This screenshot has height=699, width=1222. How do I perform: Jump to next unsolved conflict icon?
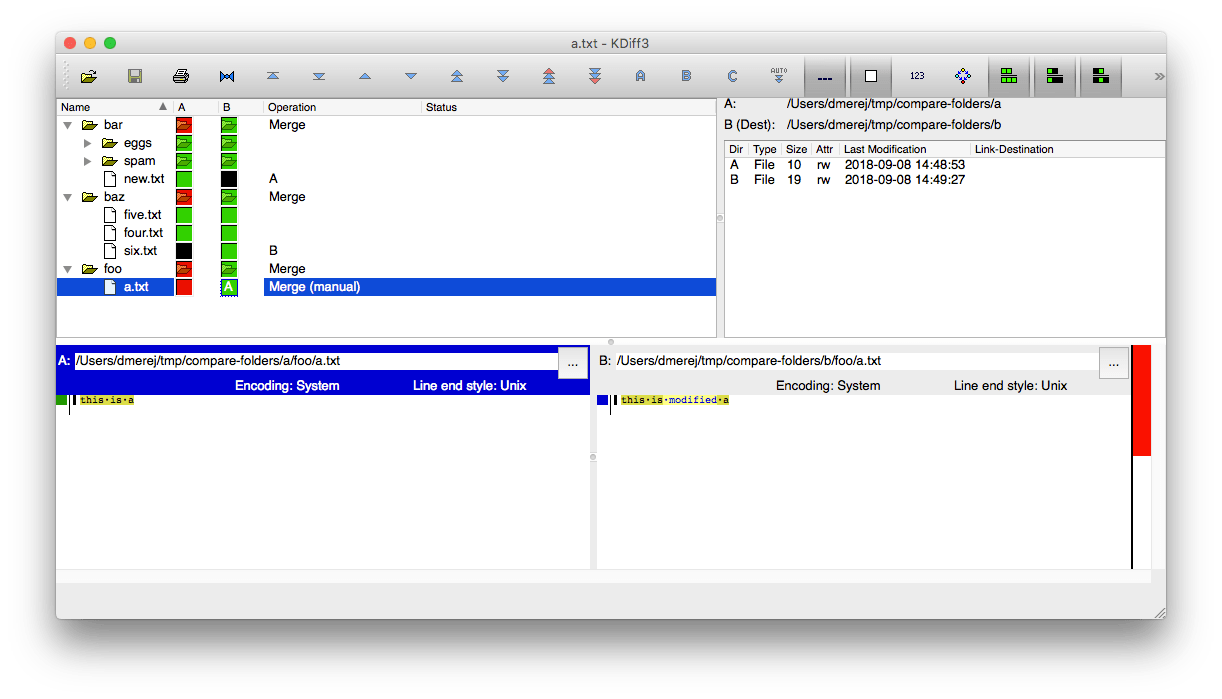tap(595, 76)
